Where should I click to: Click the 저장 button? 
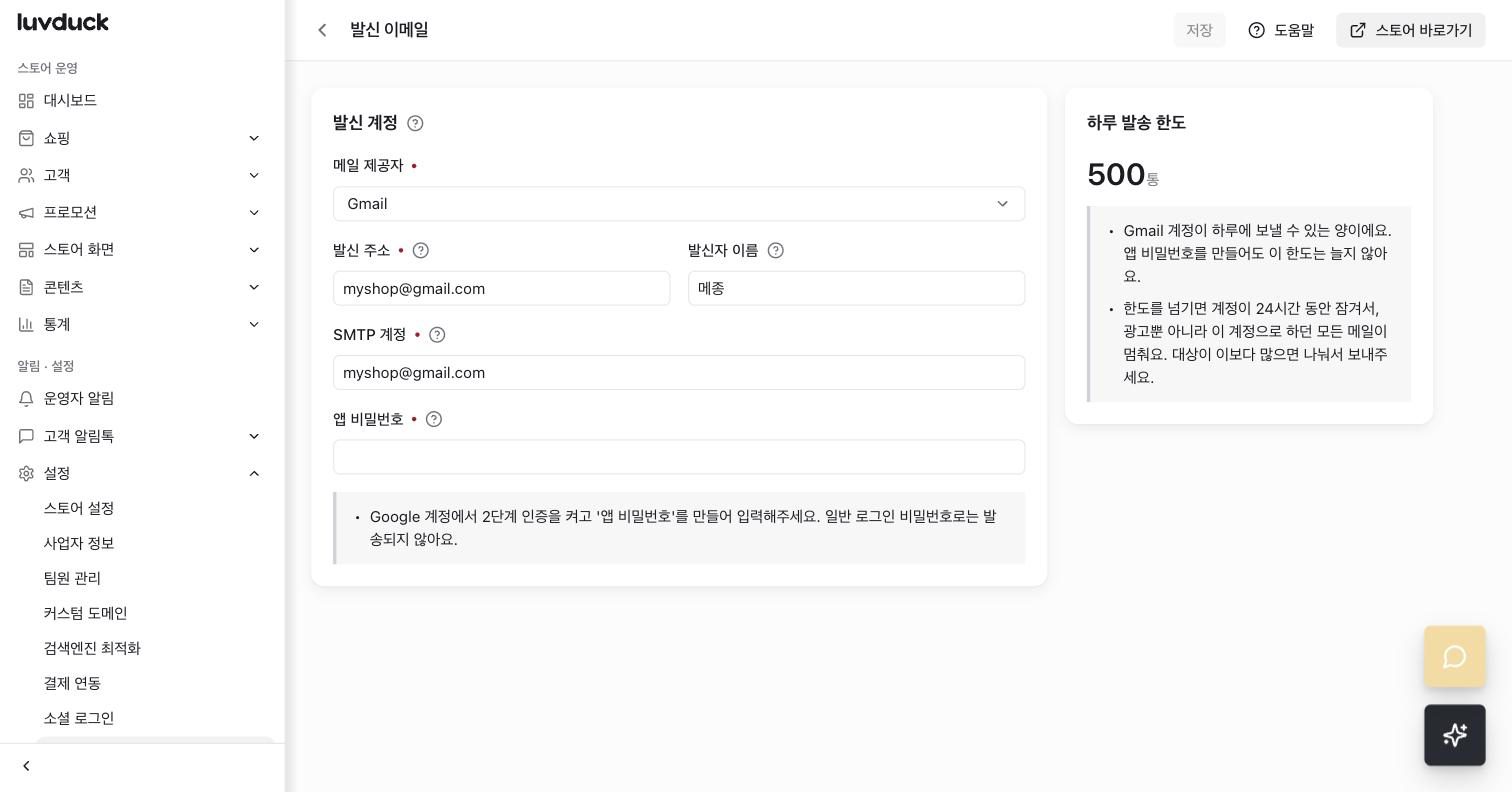tap(1199, 30)
